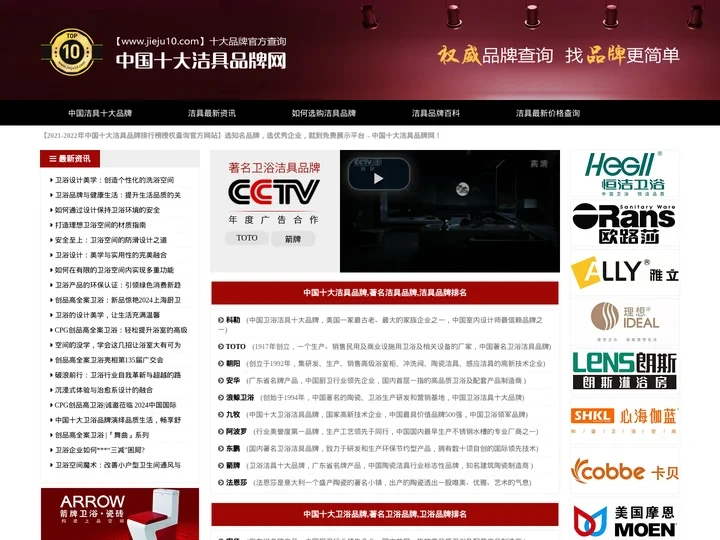Select the TOTO brand button

247,238
